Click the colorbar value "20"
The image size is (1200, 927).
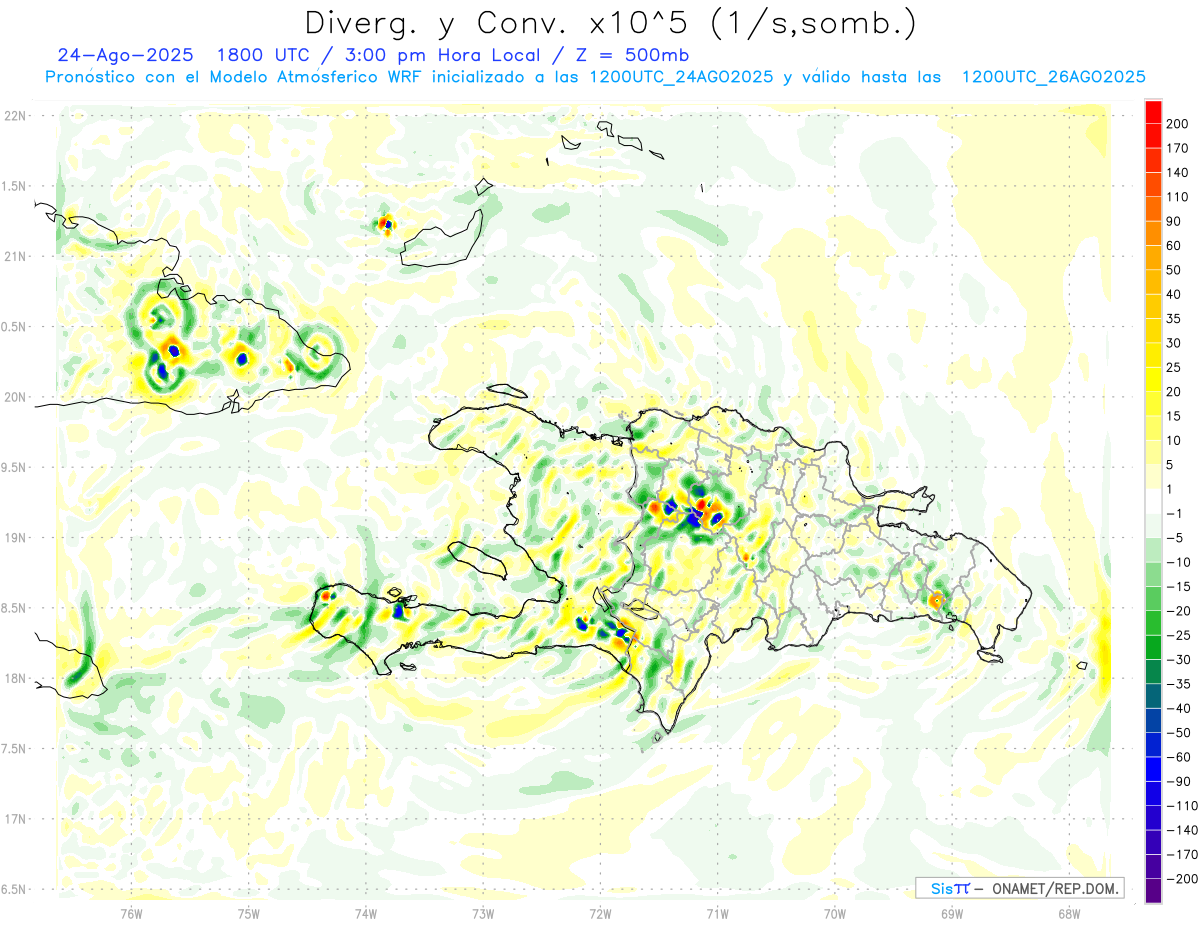1175,392
